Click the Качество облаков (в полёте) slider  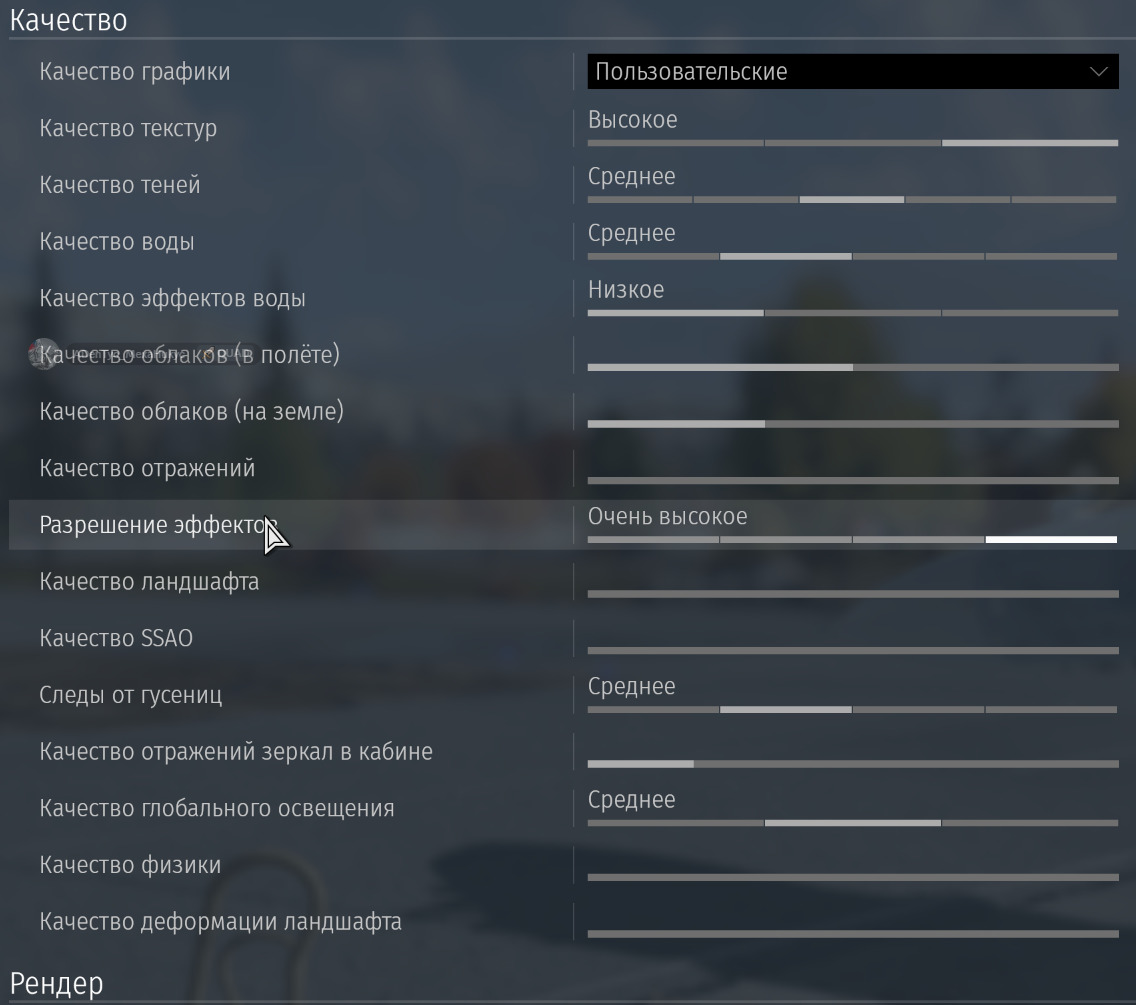coord(852,367)
